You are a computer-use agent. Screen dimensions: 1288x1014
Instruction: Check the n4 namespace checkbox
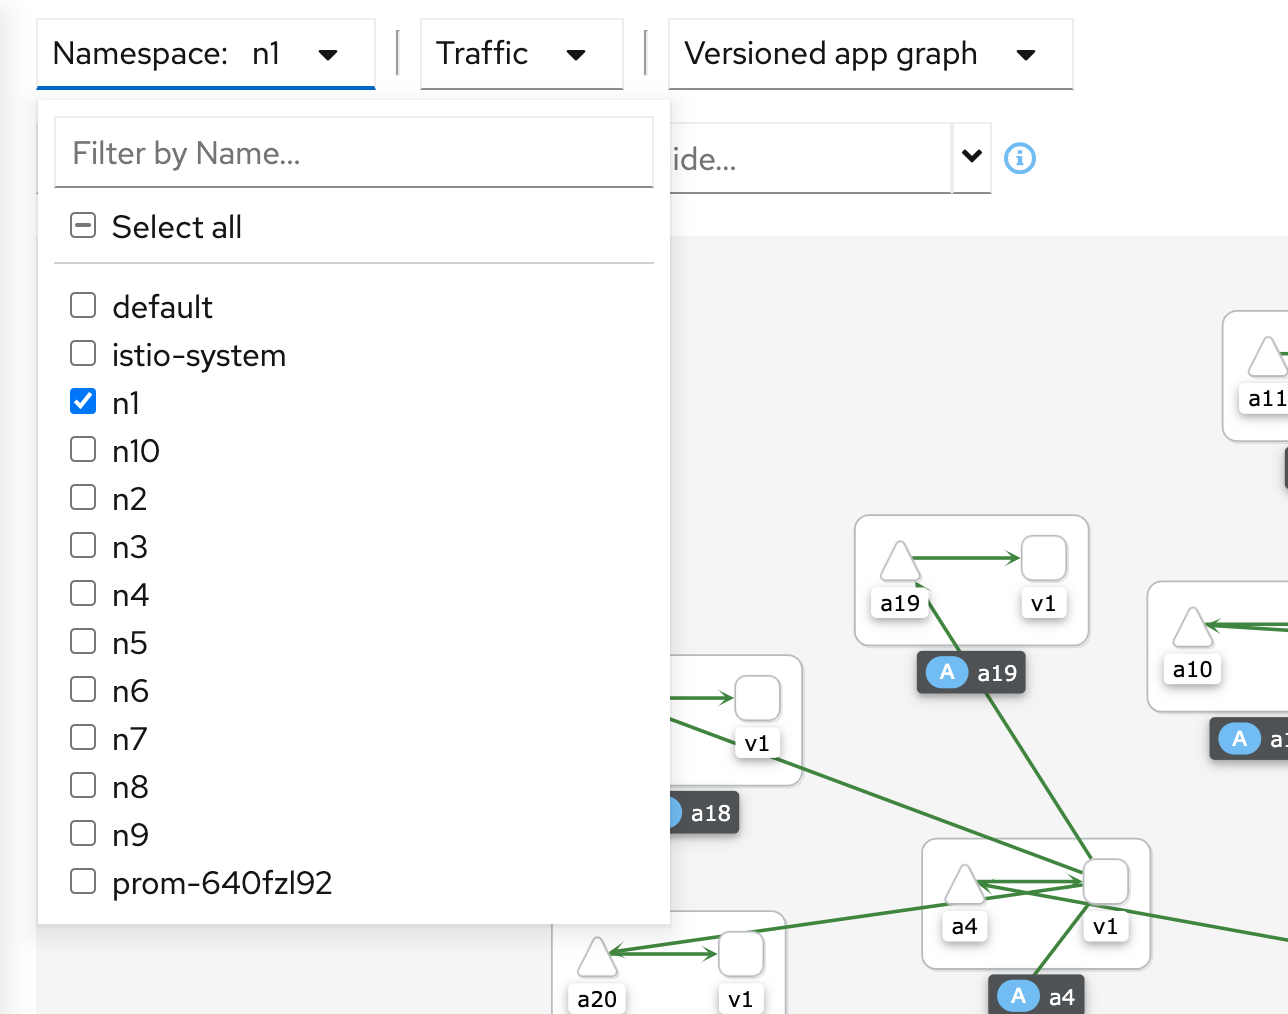tap(83, 593)
